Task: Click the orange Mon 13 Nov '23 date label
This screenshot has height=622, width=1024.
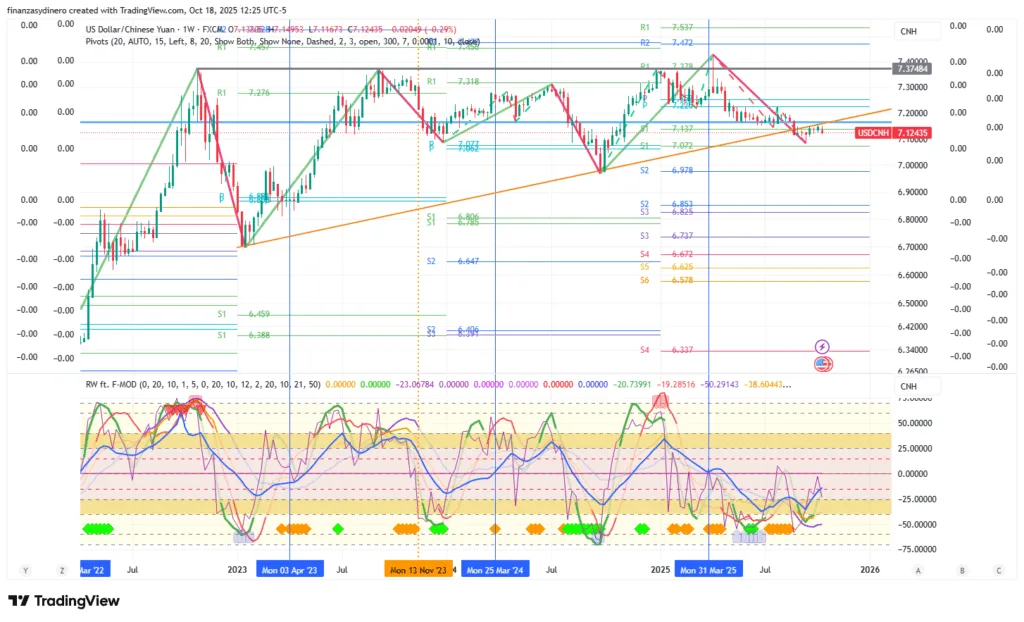Action: point(418,569)
